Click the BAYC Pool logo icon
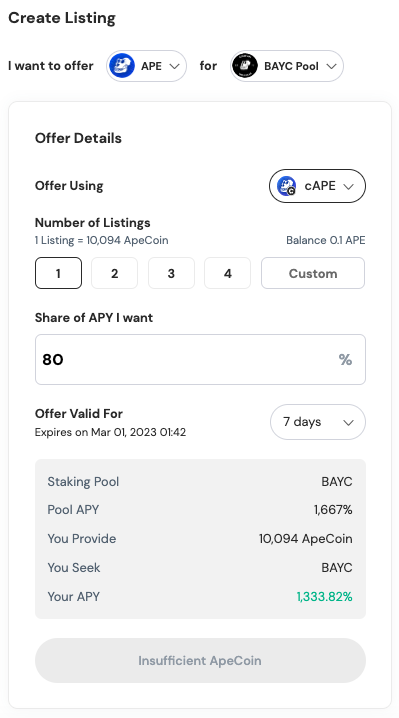The width and height of the screenshot is (399, 718). [x=245, y=66]
